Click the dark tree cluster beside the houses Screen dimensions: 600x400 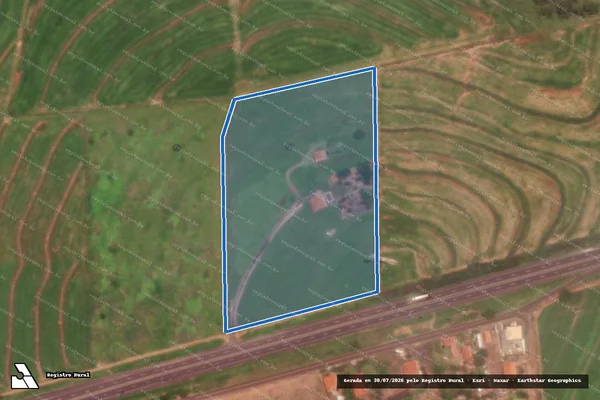[354, 189]
